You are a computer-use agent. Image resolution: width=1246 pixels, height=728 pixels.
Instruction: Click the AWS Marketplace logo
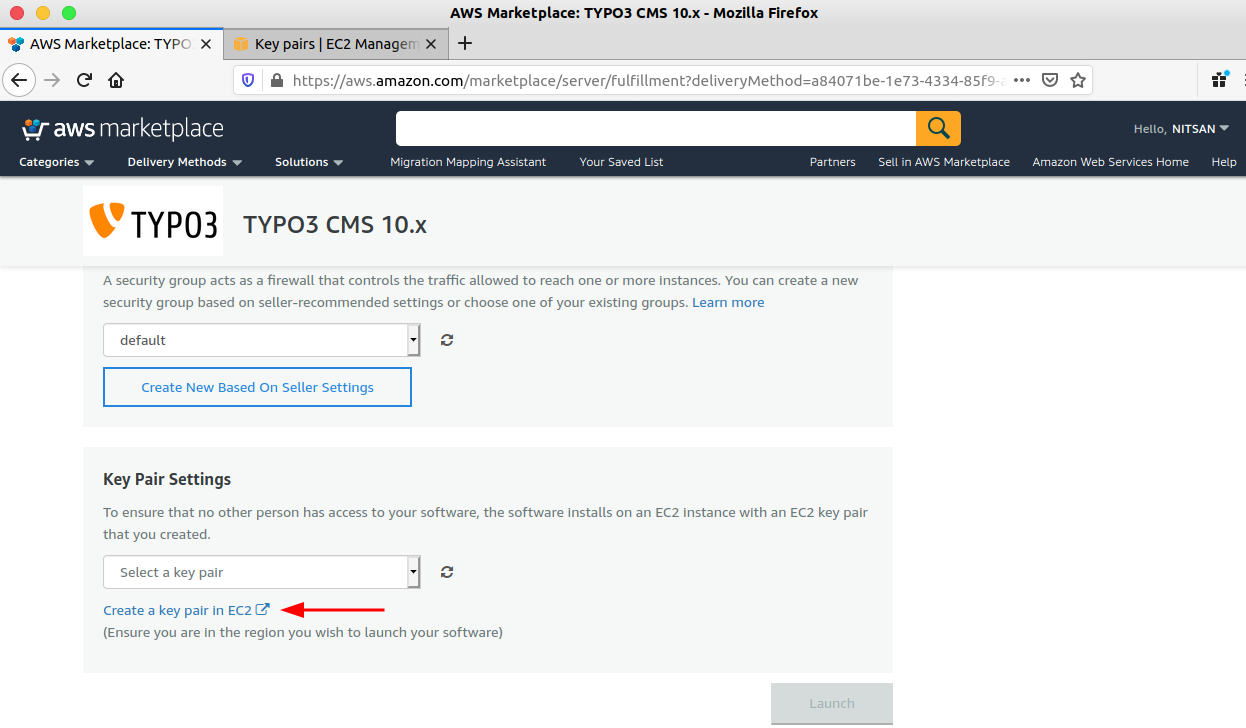click(x=123, y=129)
